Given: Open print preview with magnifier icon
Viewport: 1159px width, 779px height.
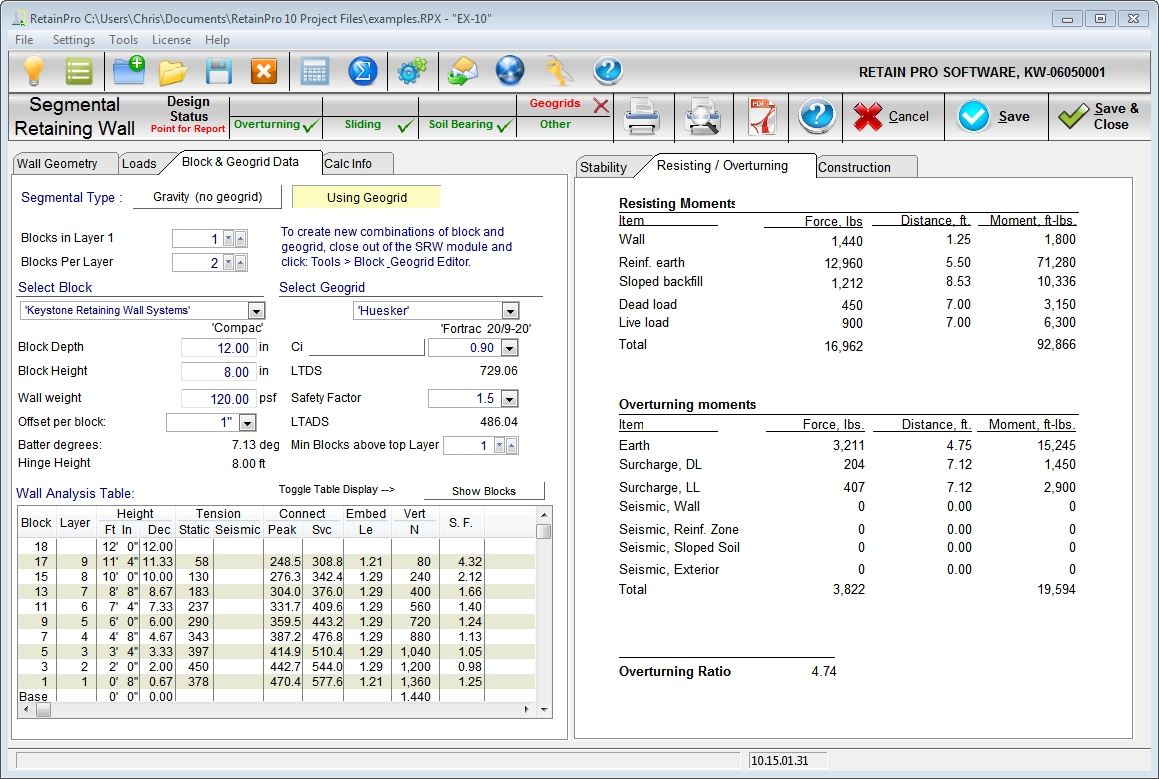Looking at the screenshot, I should [x=702, y=118].
